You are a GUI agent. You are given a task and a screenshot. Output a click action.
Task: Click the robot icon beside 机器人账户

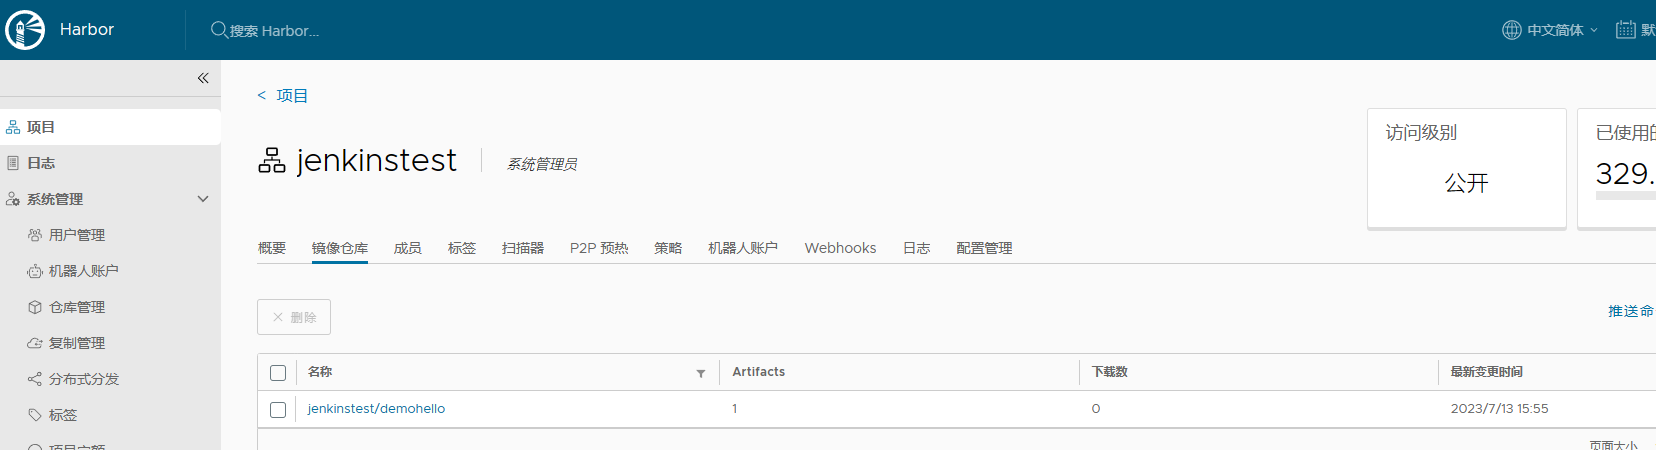pos(35,271)
